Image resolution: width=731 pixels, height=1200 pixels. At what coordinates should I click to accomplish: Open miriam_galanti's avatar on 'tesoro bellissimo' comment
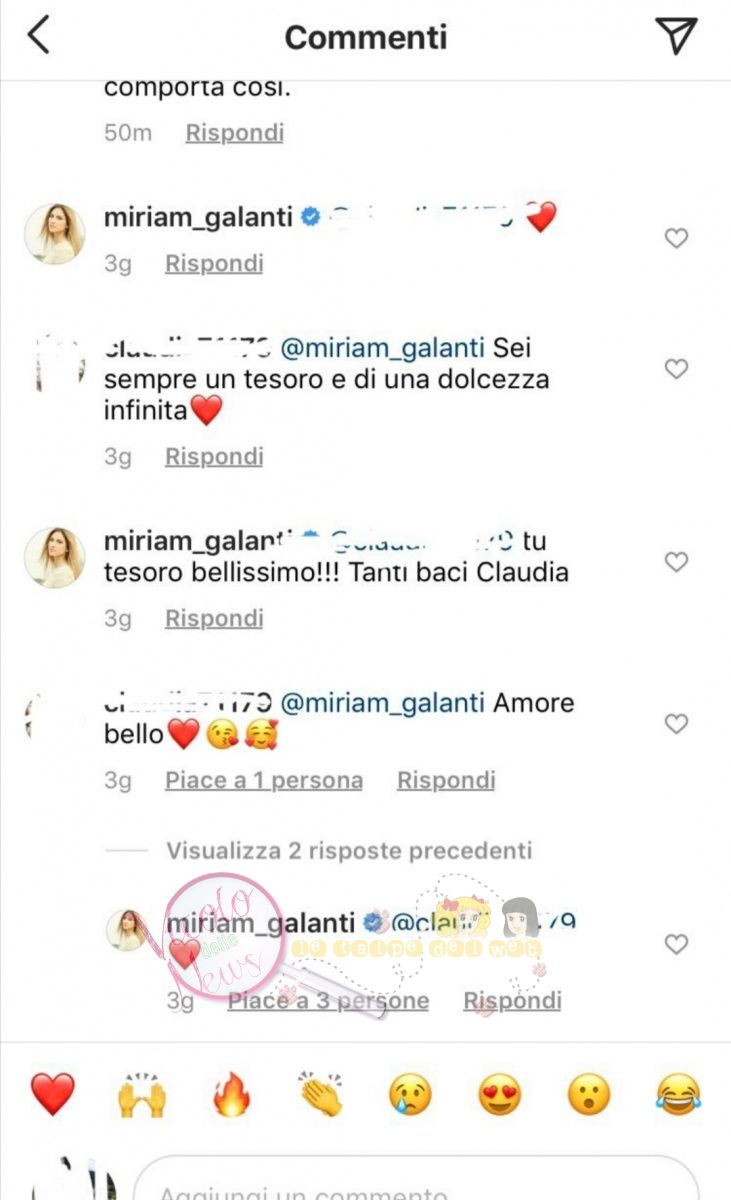pyautogui.click(x=55, y=558)
